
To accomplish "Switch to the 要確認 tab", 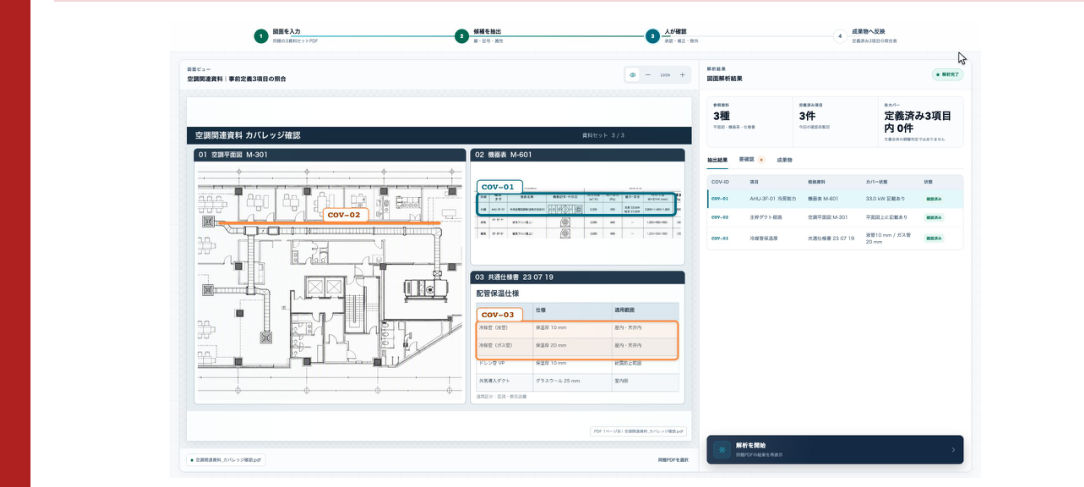I will (751, 160).
